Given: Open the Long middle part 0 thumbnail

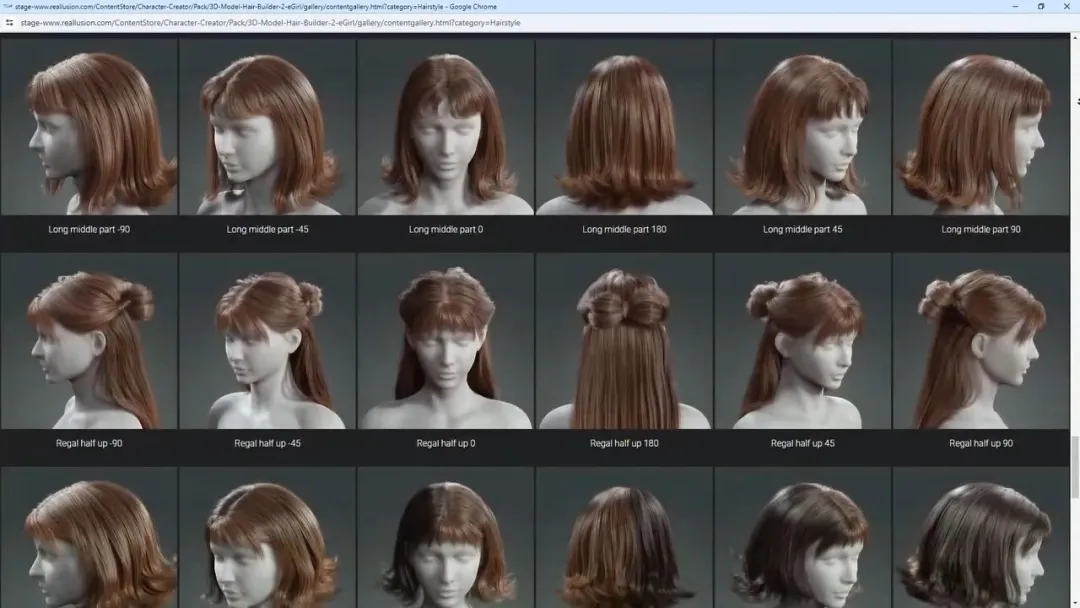Looking at the screenshot, I should (446, 127).
